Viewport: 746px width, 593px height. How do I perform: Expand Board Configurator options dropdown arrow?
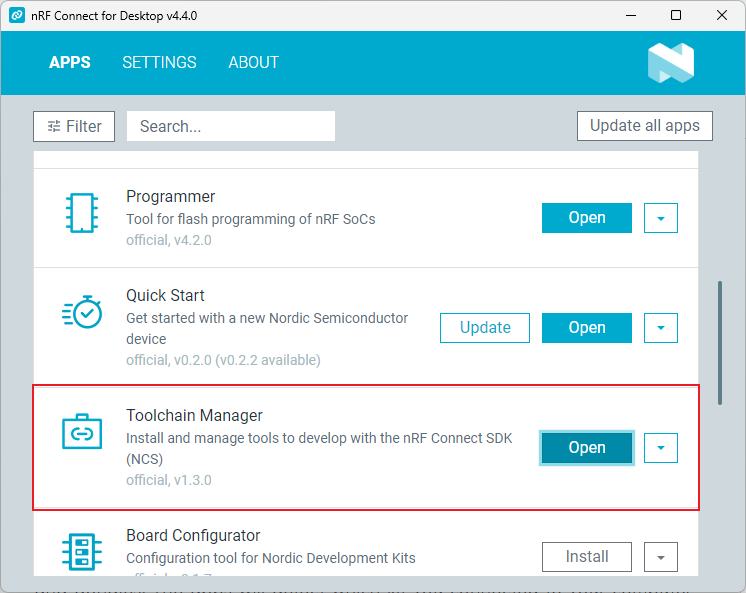point(661,556)
